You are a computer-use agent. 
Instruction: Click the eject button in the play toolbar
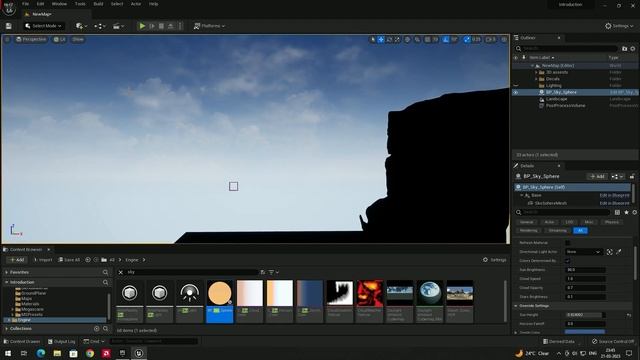171,26
